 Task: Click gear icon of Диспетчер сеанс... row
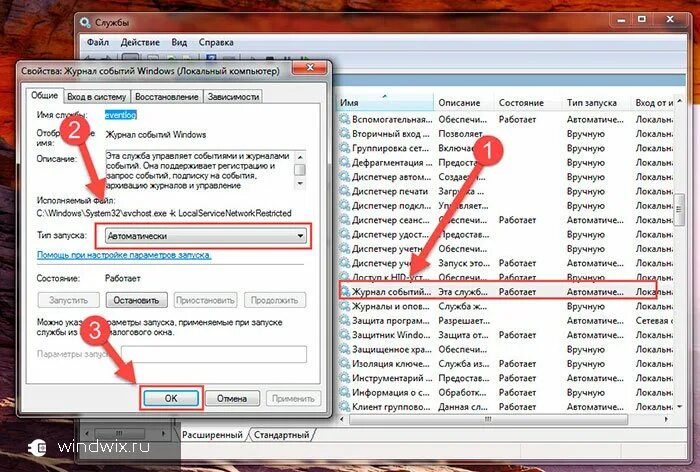344,220
